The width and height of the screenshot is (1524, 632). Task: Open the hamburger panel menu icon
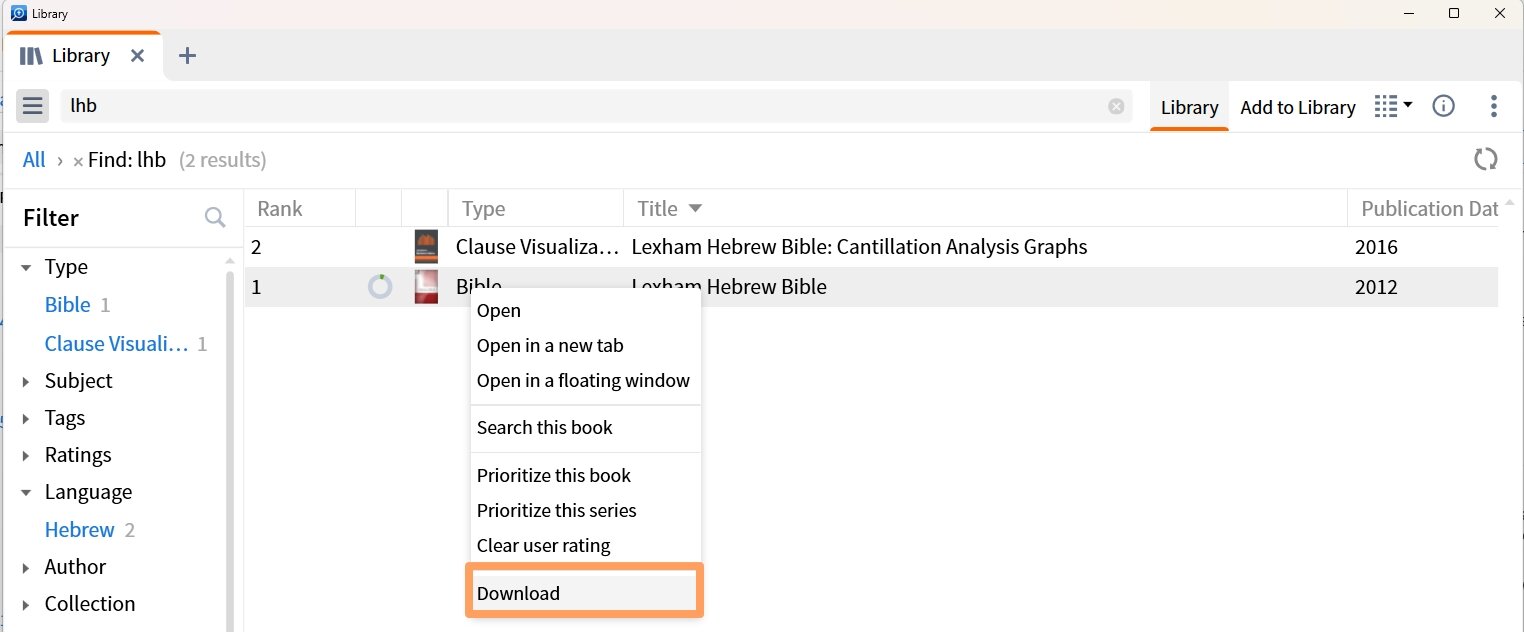(x=32, y=106)
